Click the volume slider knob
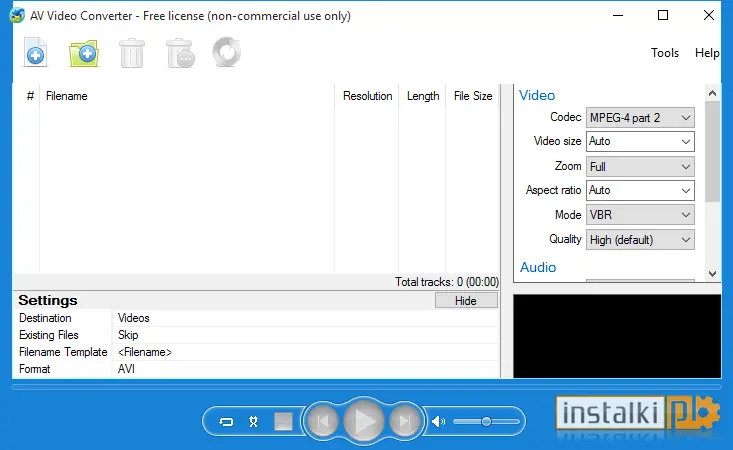733x450 pixels. 486,421
